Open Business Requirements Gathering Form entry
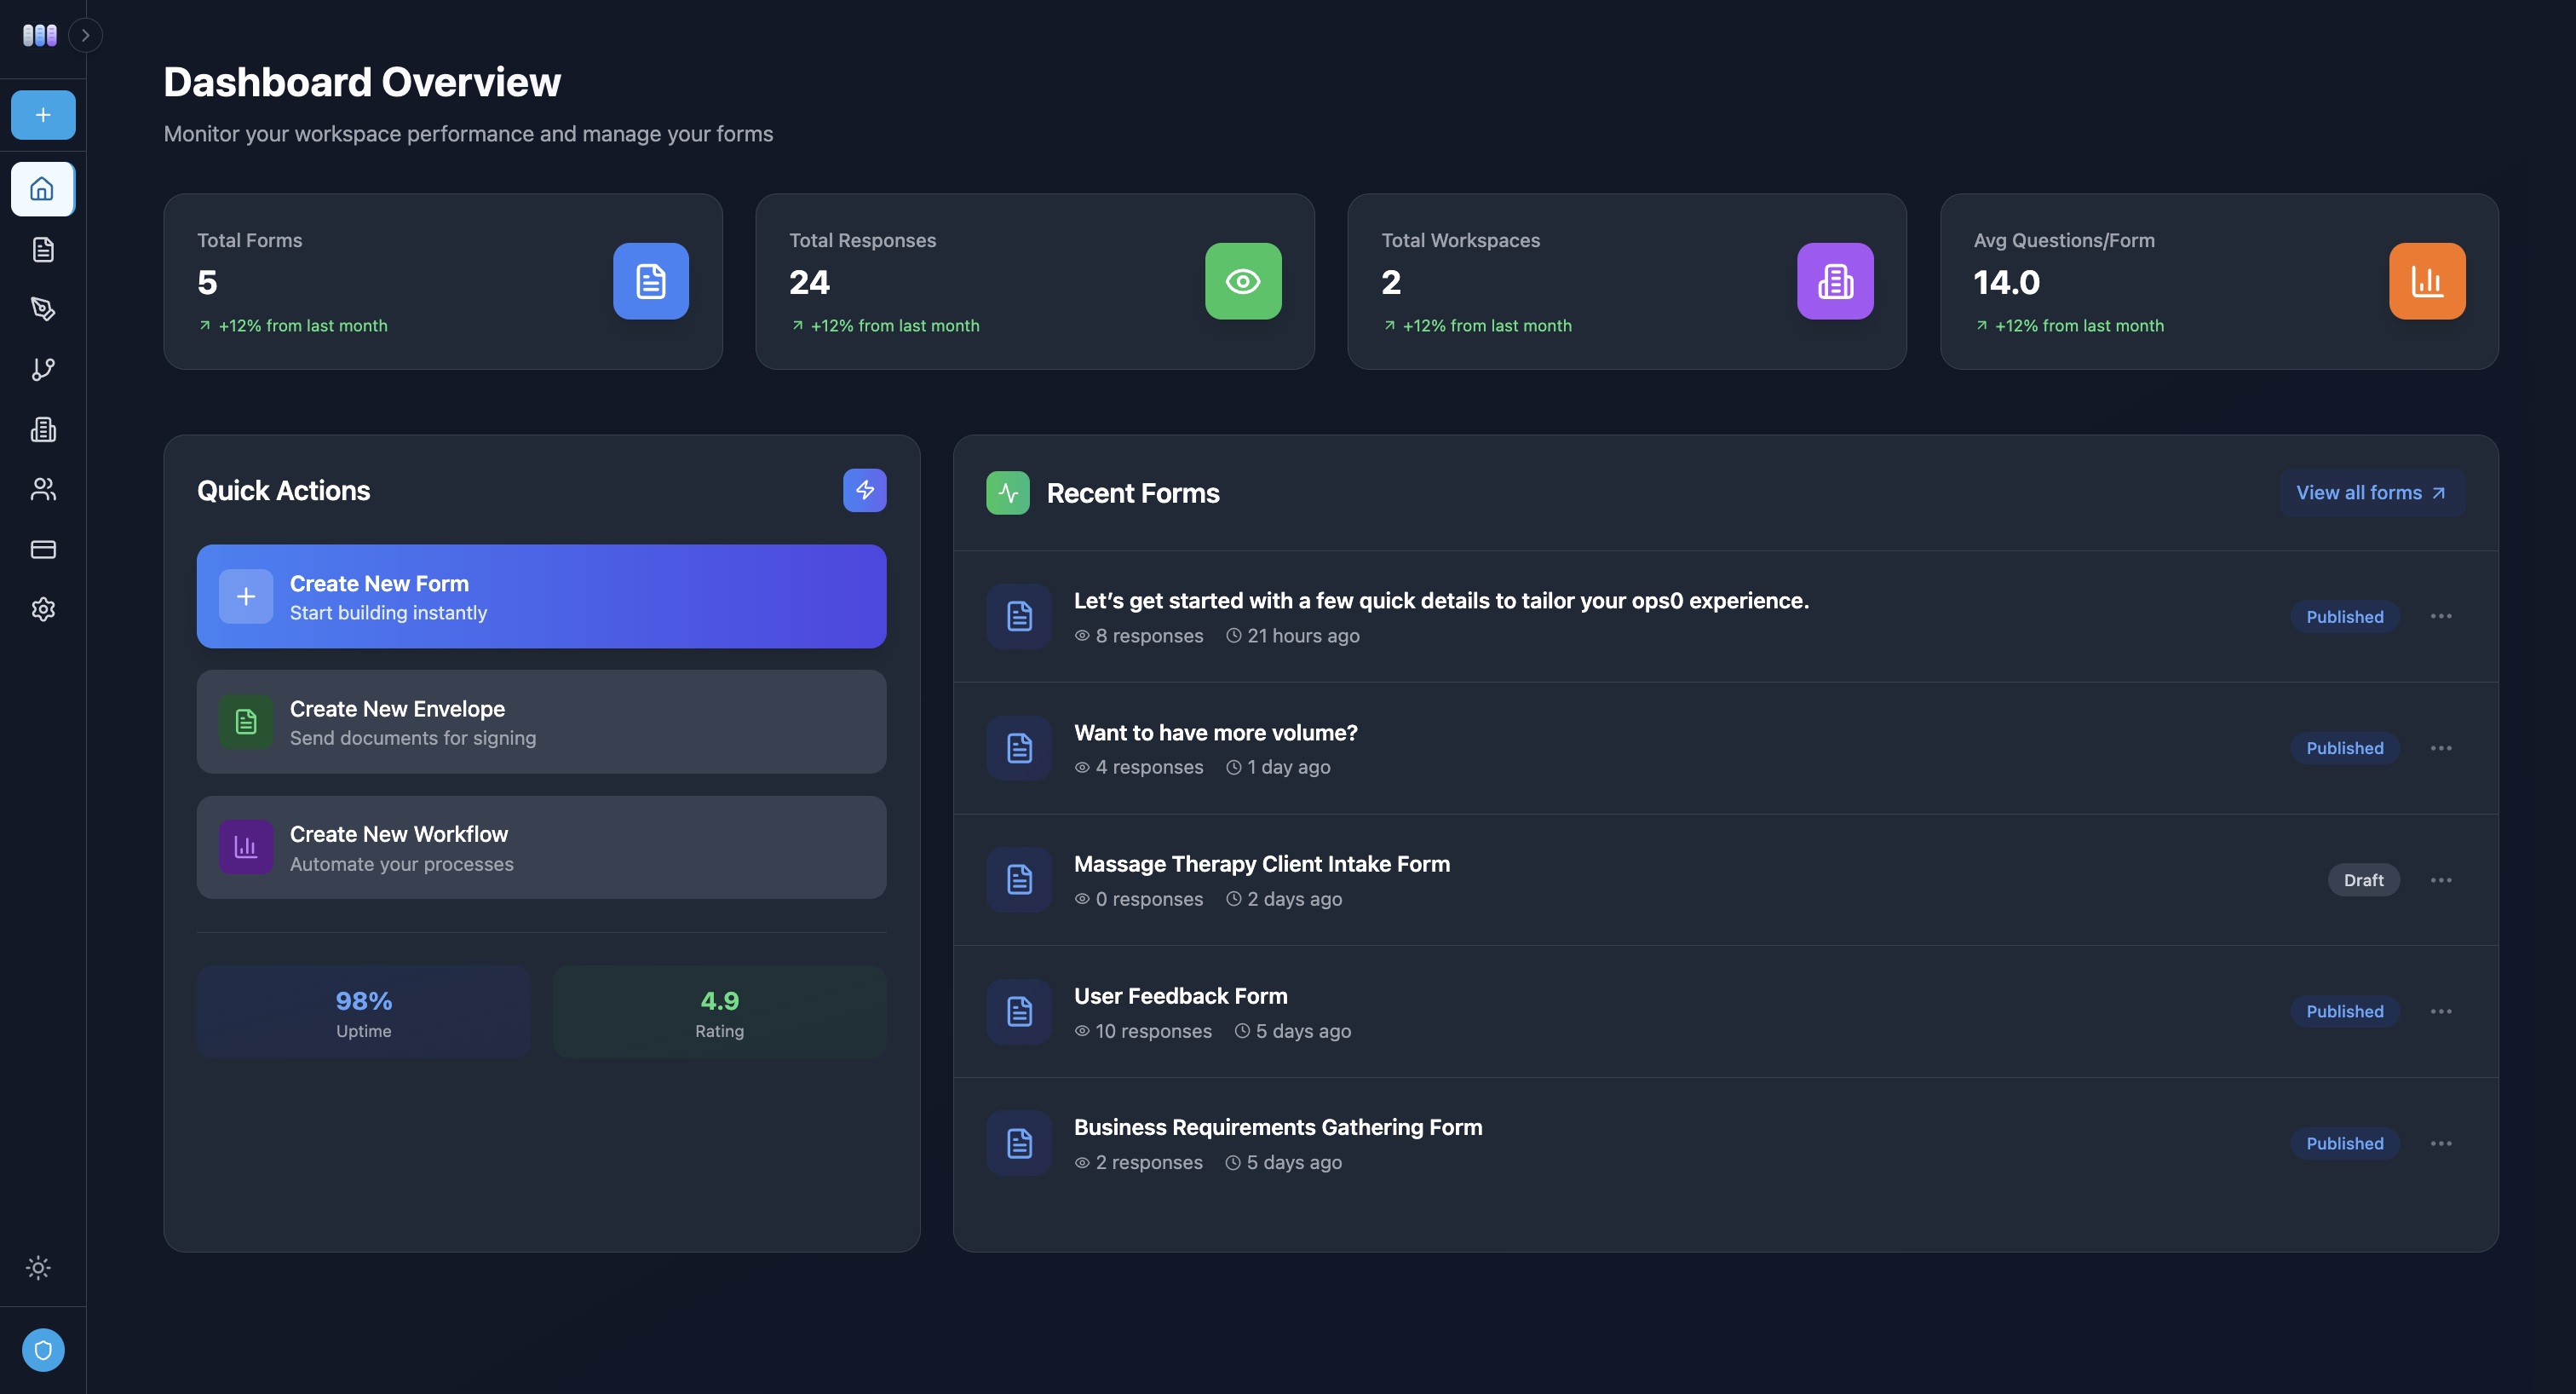 (1277, 1128)
